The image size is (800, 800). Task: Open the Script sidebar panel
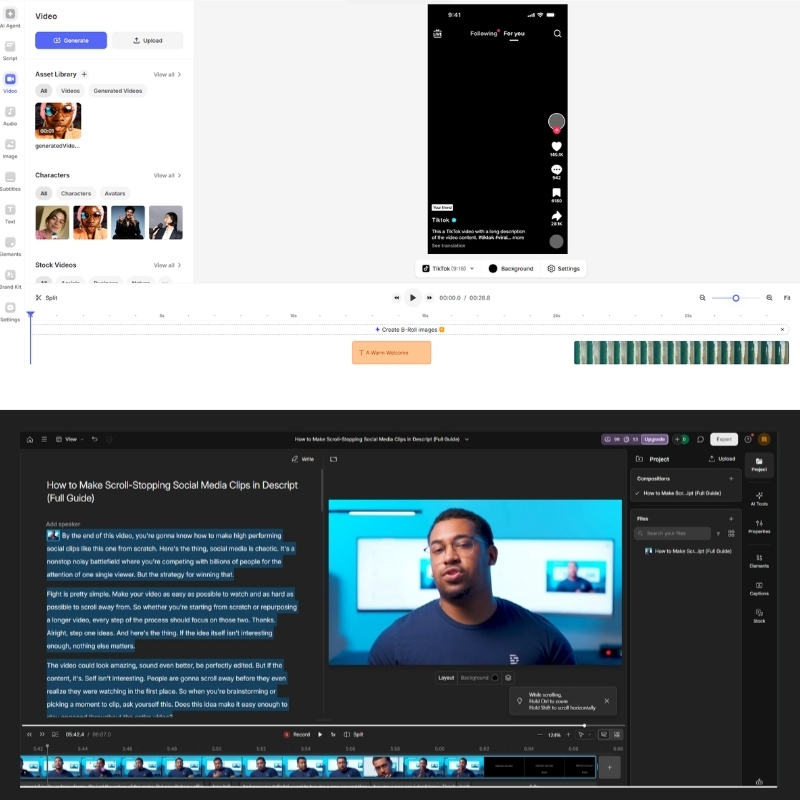click(10, 50)
